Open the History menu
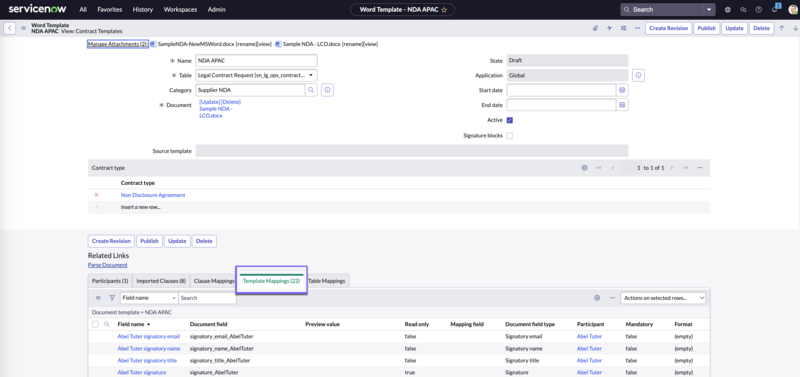 [143, 10]
